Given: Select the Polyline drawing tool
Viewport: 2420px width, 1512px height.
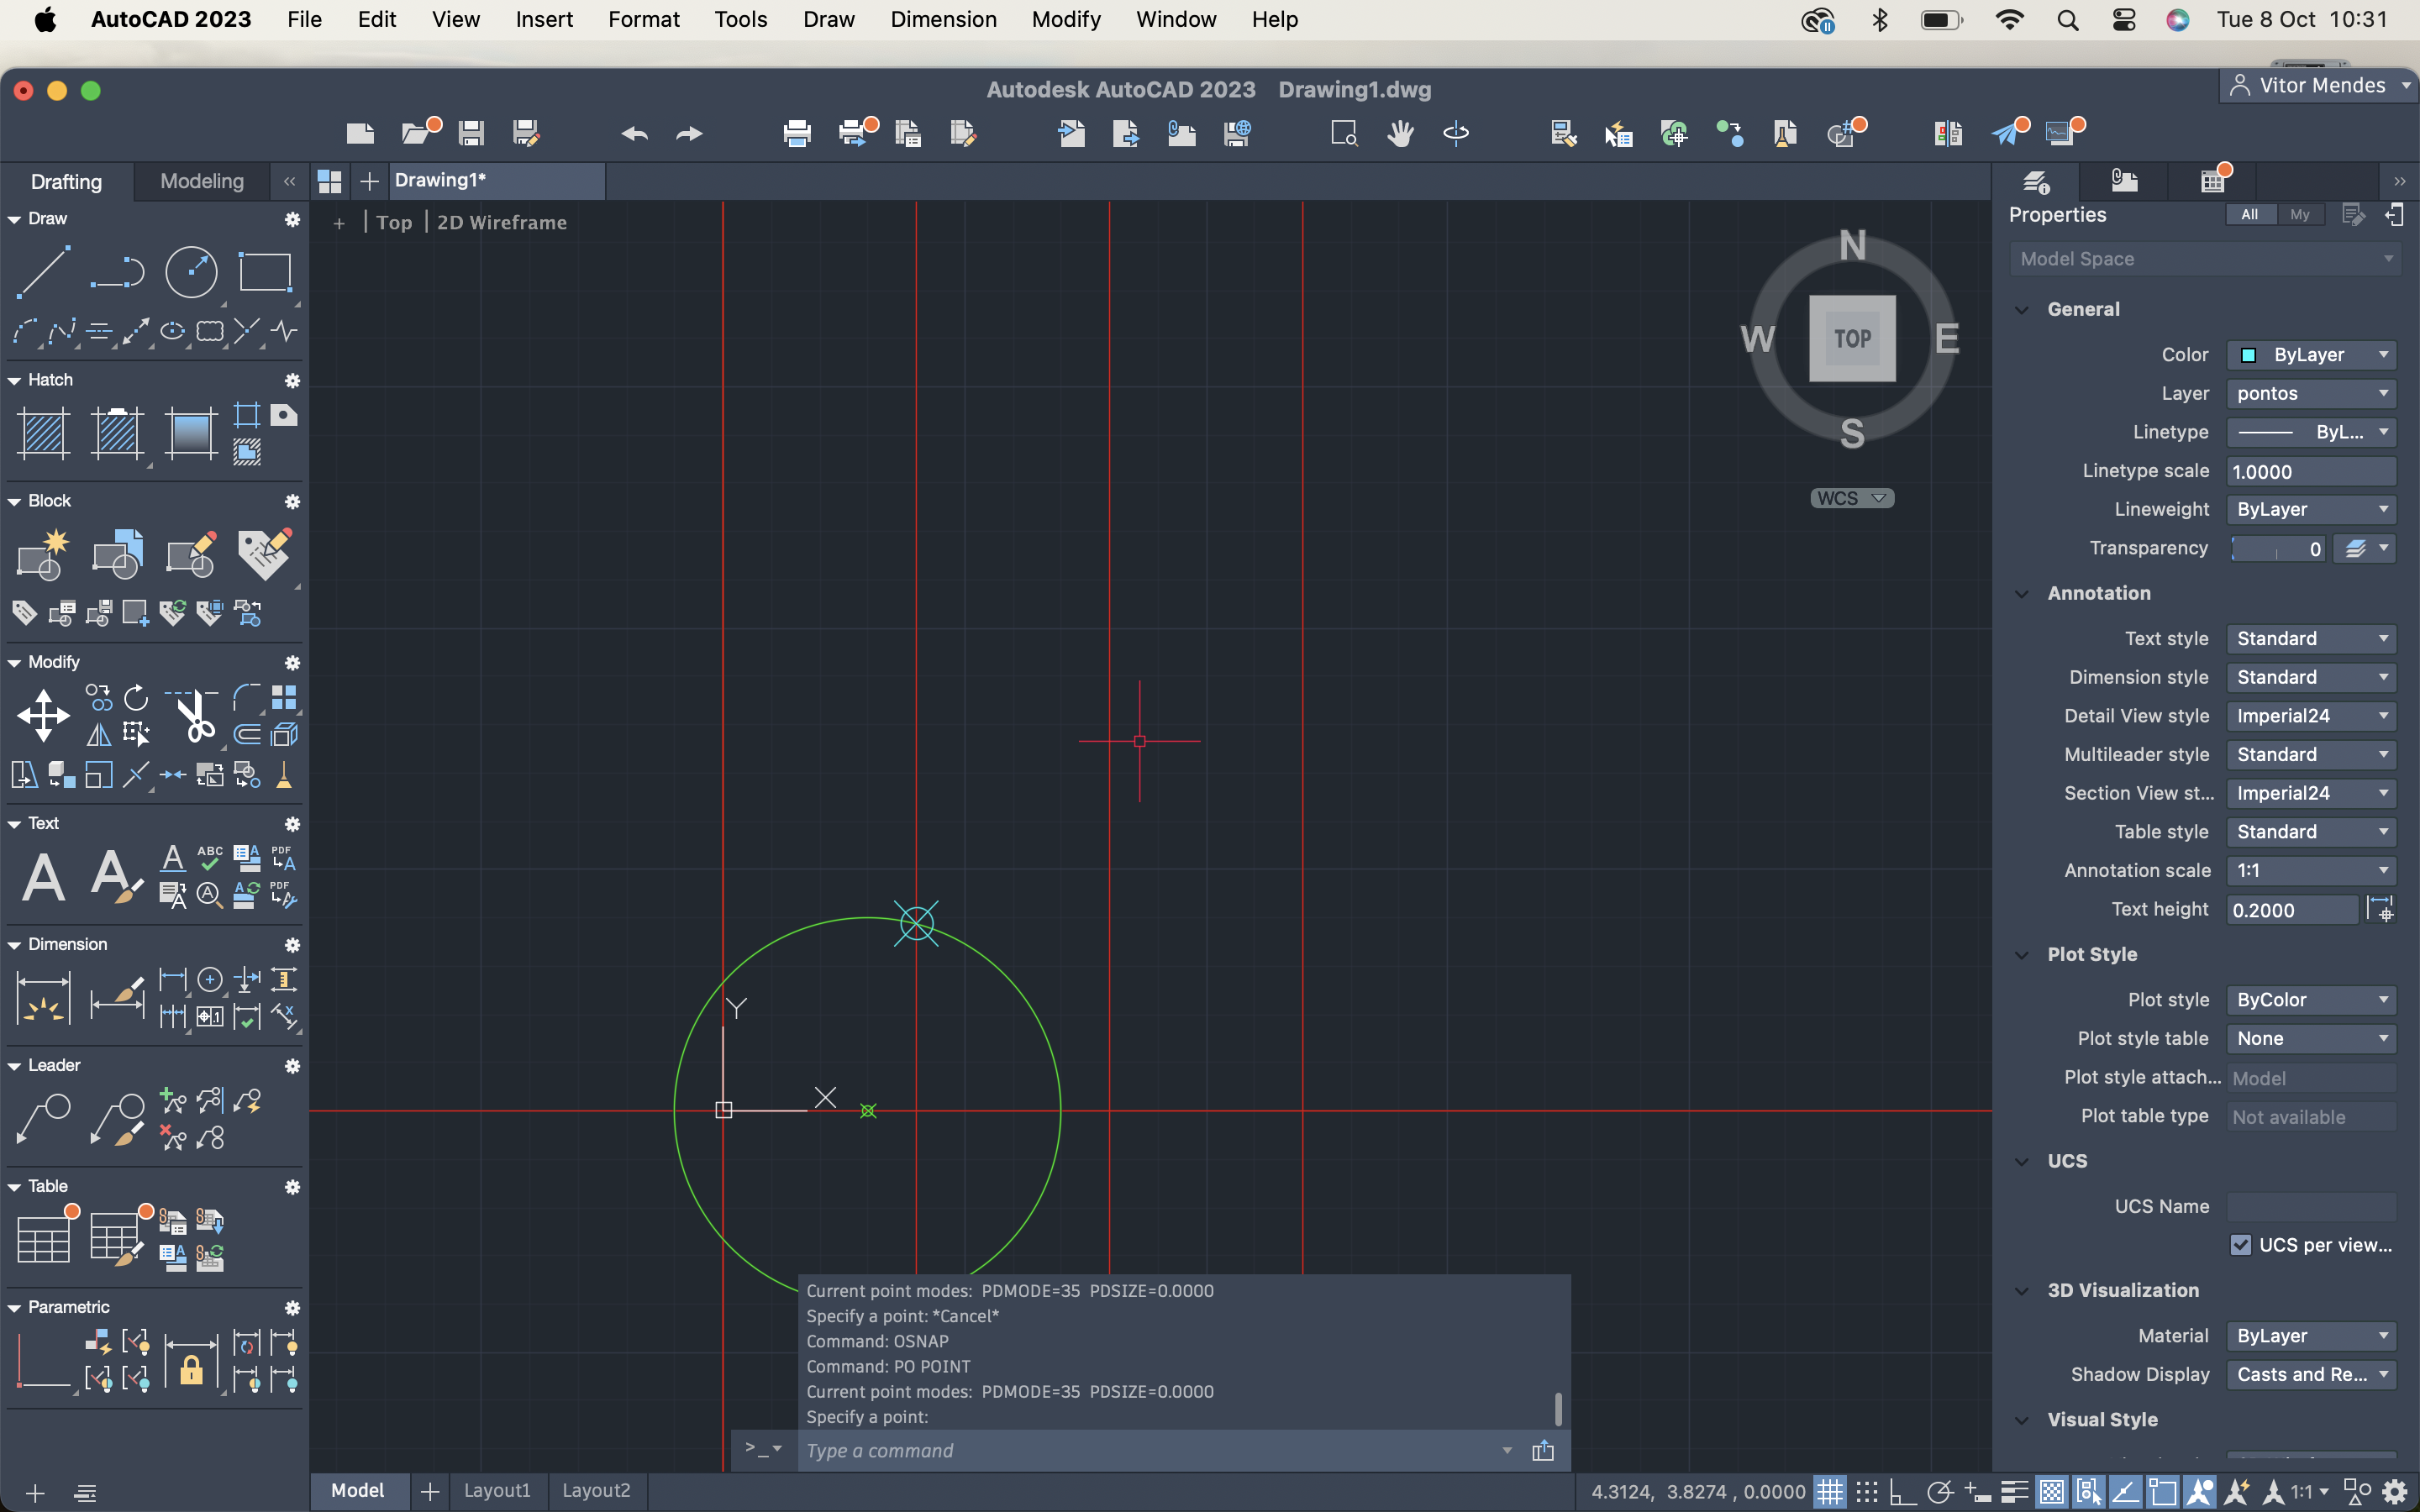Looking at the screenshot, I should point(117,272).
